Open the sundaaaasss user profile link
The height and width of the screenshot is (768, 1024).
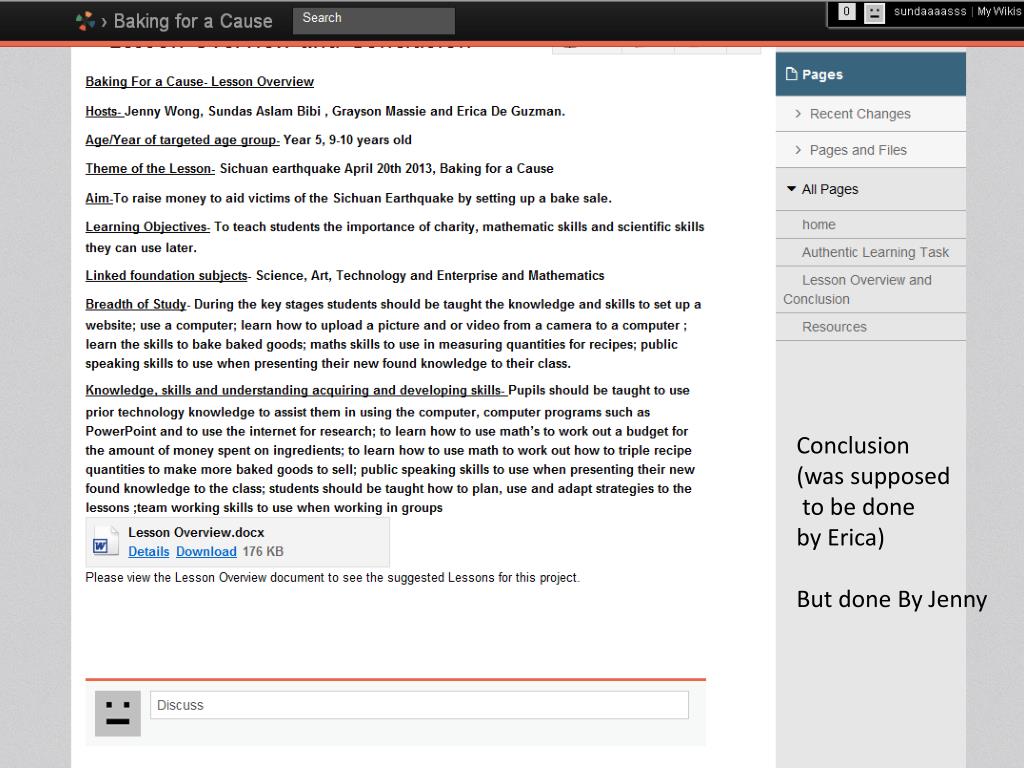pyautogui.click(x=929, y=11)
